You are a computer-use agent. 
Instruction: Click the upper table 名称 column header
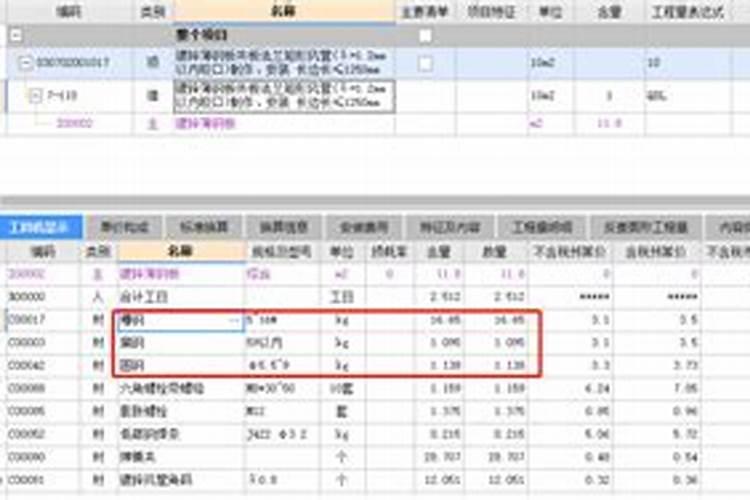[x=284, y=11]
